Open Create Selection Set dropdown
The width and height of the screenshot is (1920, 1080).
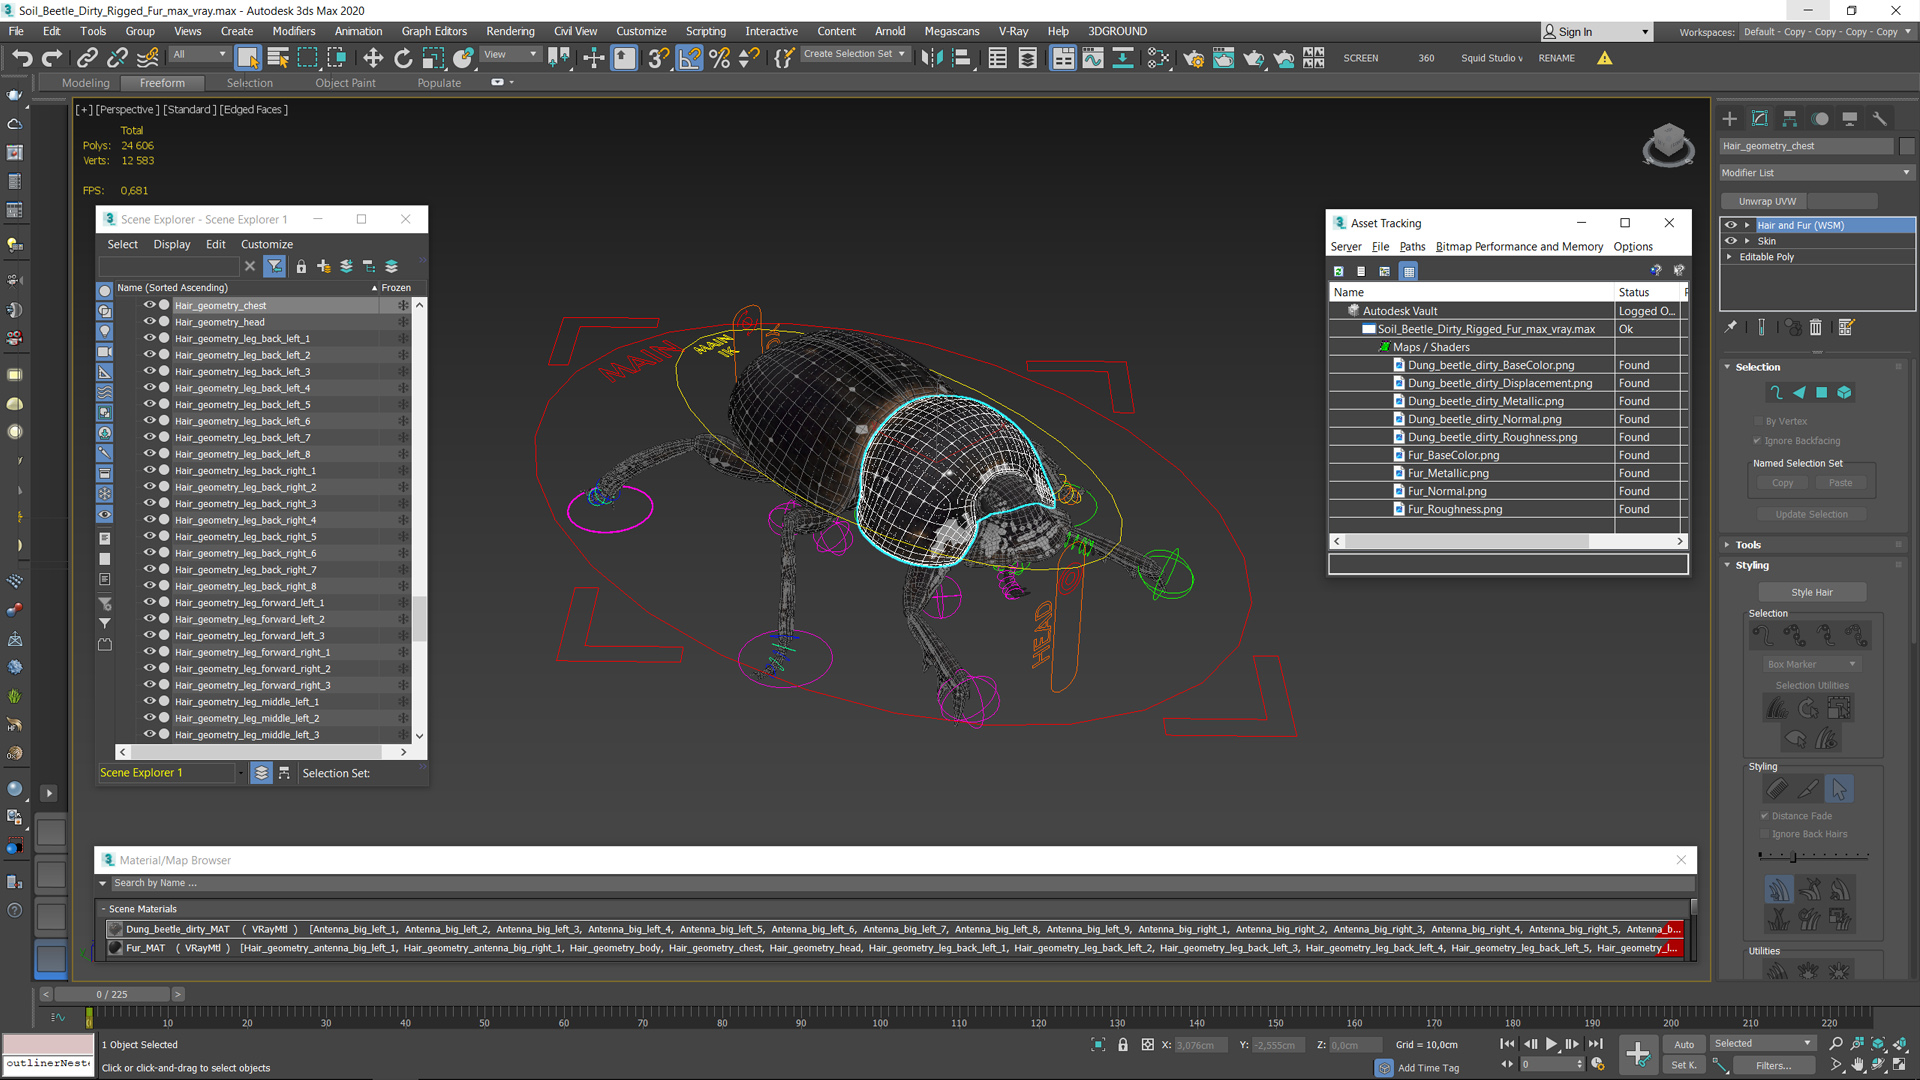point(855,54)
